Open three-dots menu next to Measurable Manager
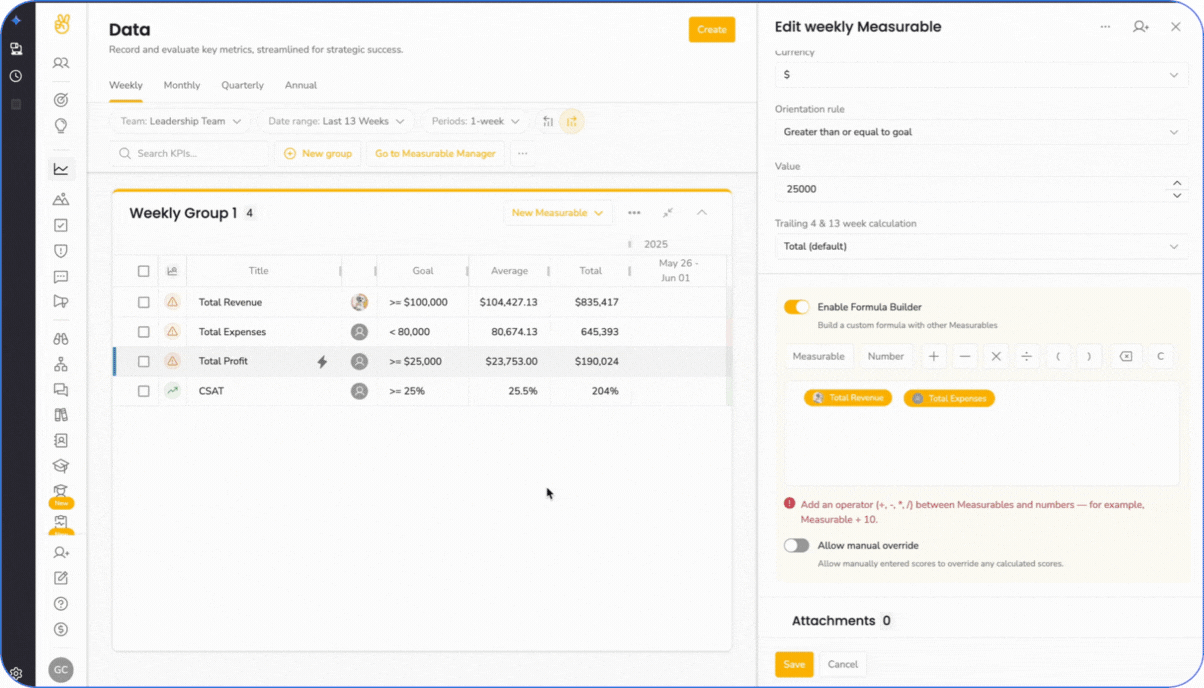This screenshot has width=1204, height=688. point(523,154)
